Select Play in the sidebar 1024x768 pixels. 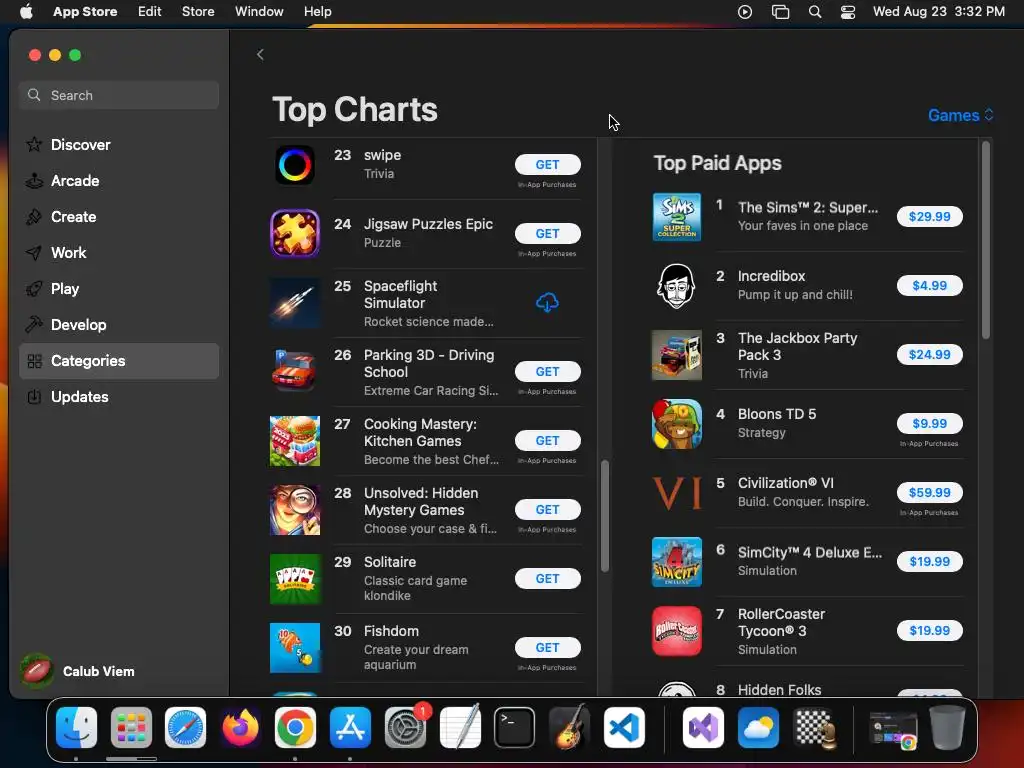pyautogui.click(x=119, y=289)
